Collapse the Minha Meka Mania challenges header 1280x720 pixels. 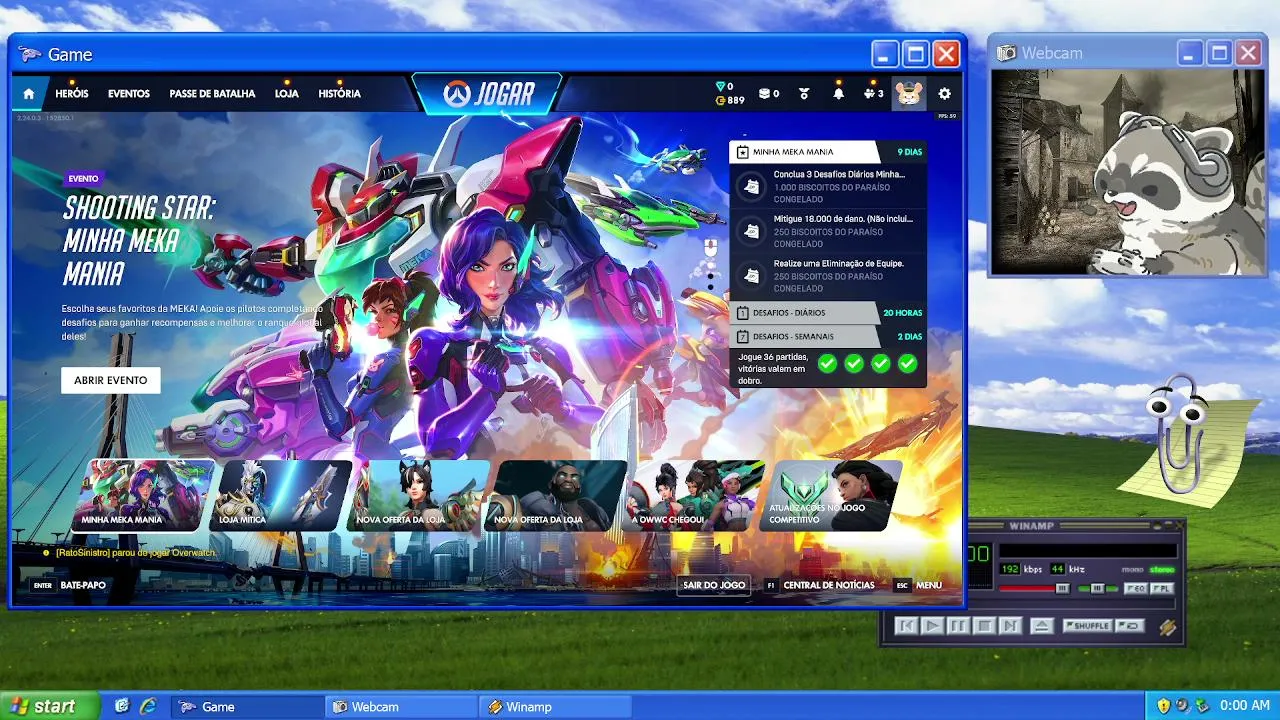827,152
